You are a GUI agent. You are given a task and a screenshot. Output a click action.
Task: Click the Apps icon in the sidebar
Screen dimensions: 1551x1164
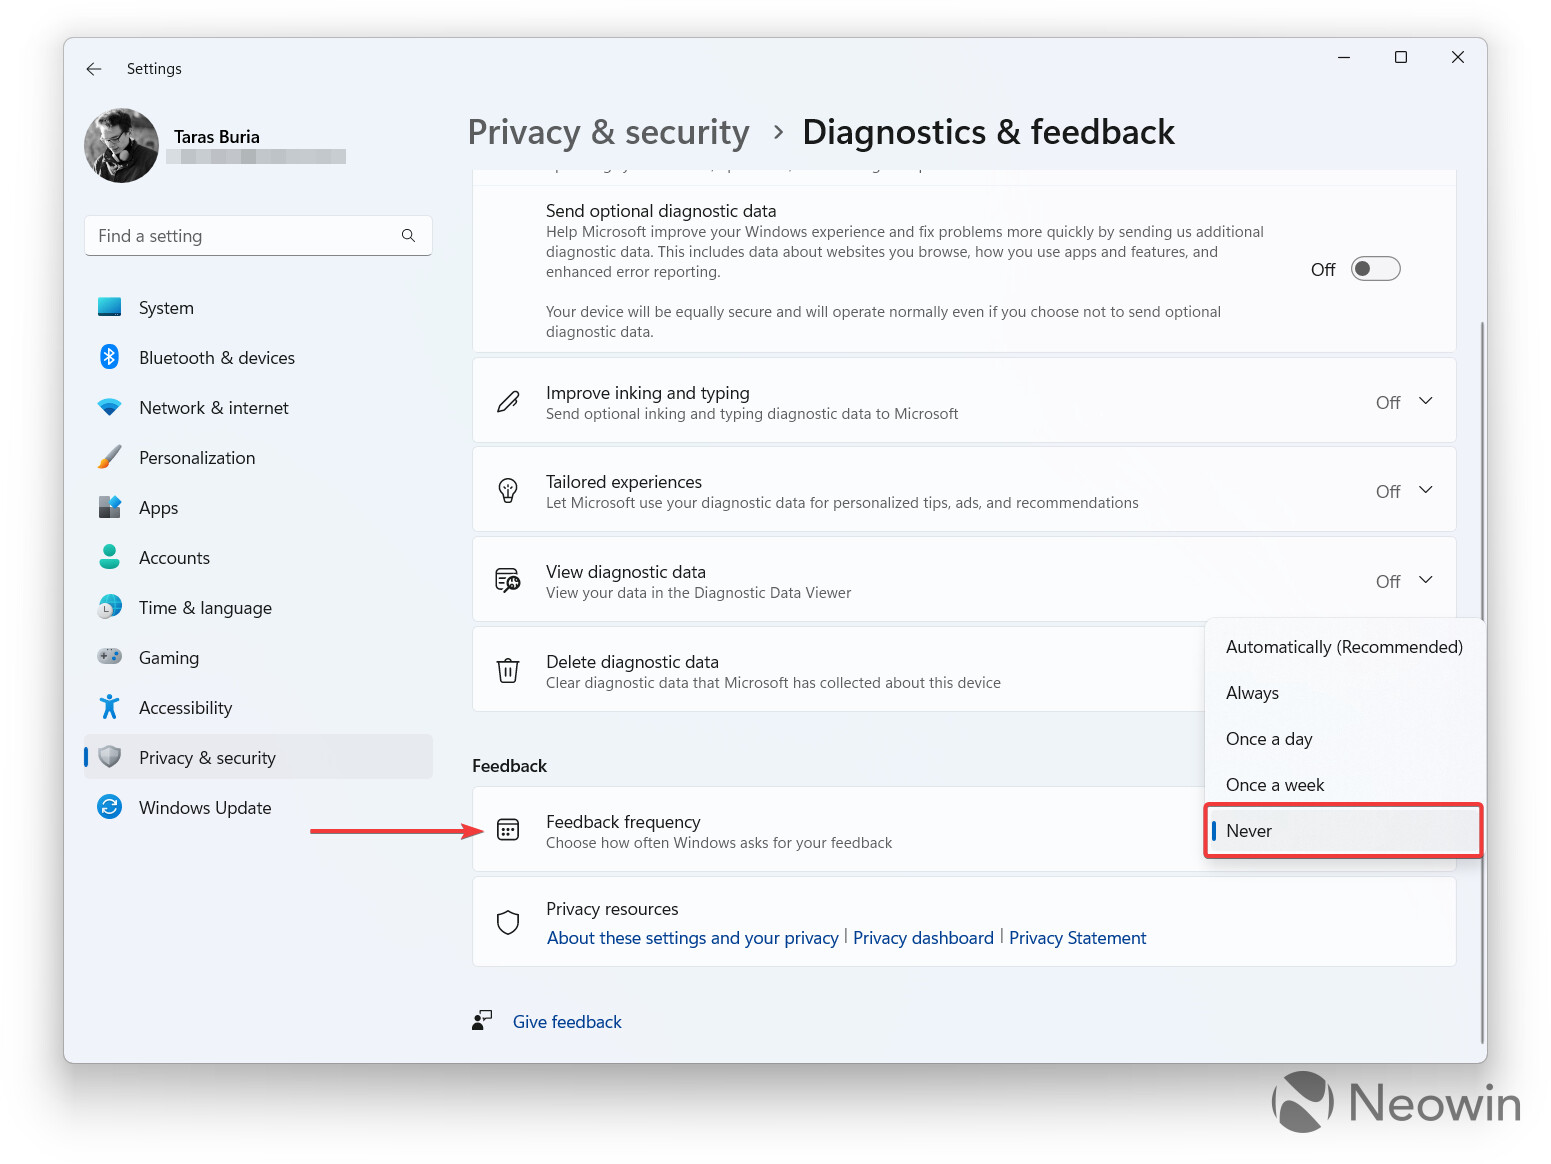click(110, 507)
